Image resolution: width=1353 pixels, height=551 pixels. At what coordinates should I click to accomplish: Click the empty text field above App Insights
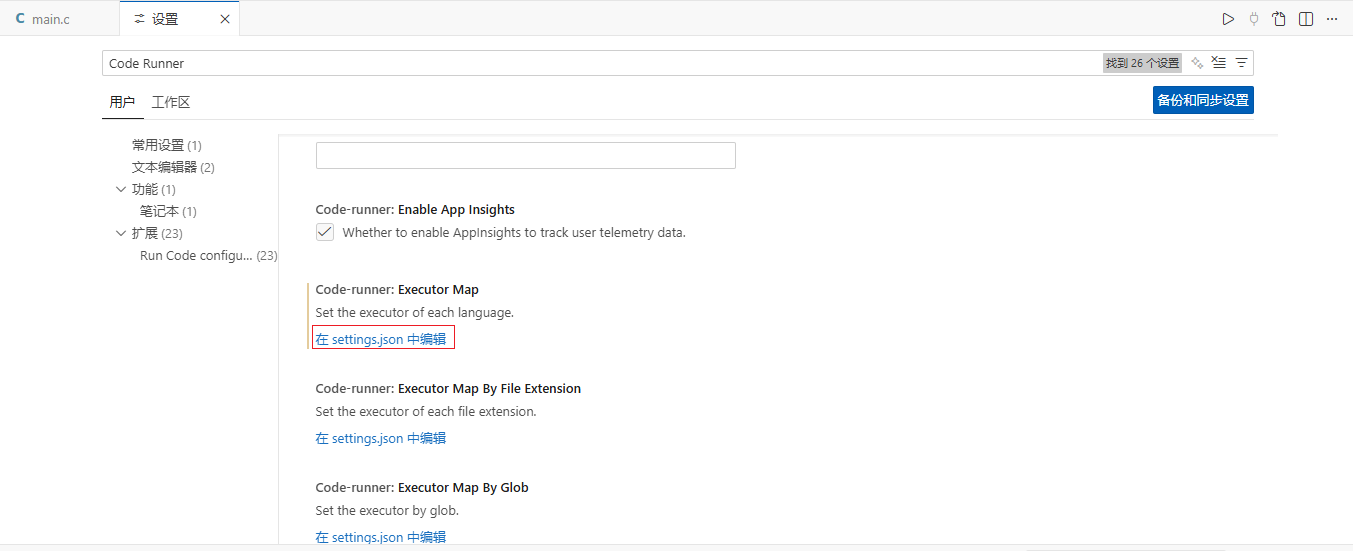(525, 155)
